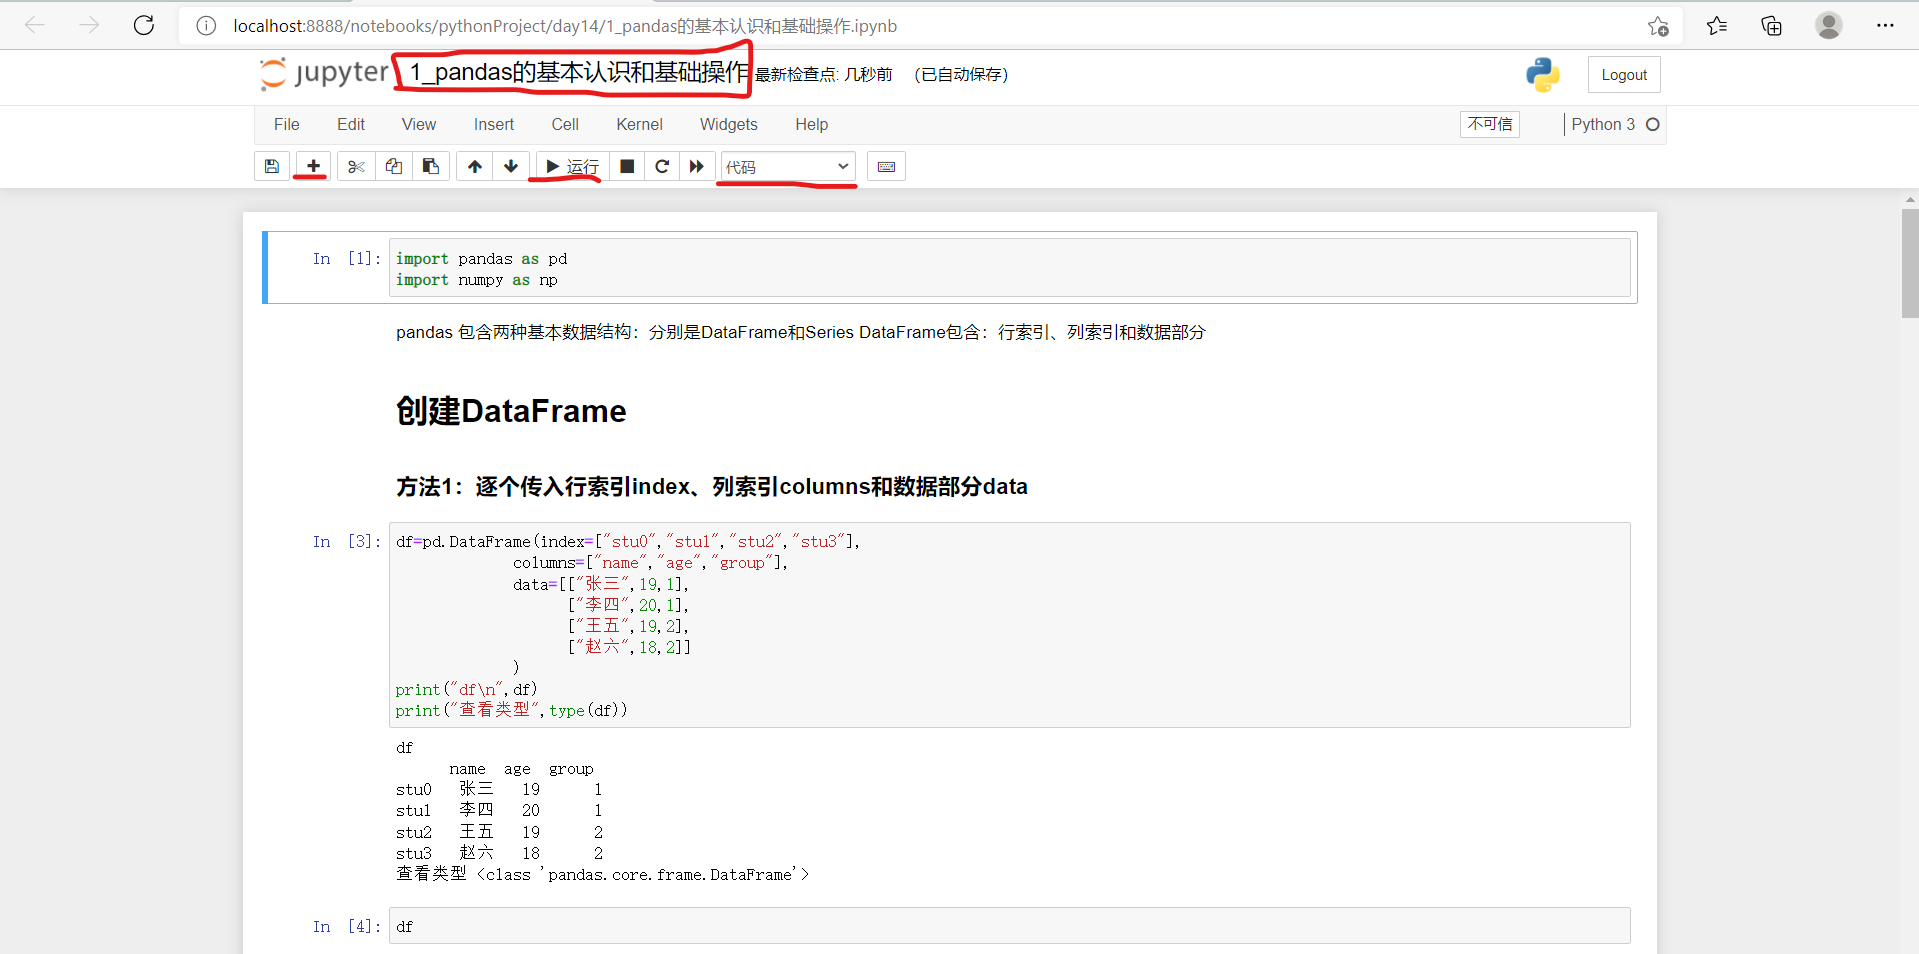Restart kernel and run all cells icon

697,166
